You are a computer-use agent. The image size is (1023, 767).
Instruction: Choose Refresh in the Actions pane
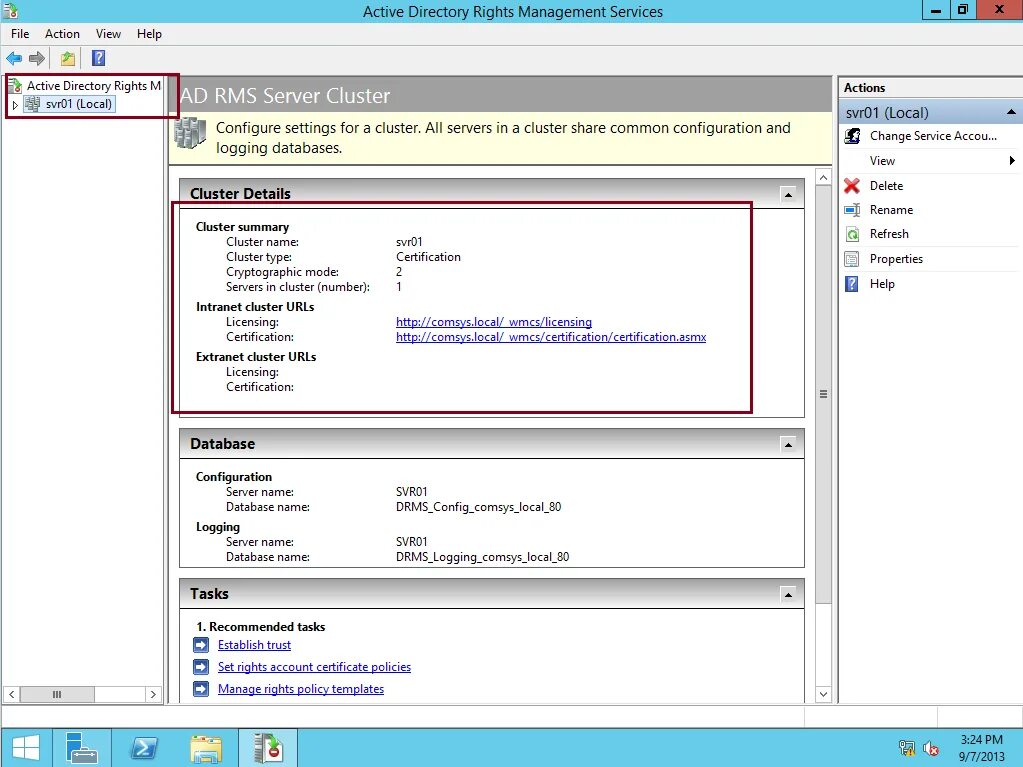[x=889, y=234]
